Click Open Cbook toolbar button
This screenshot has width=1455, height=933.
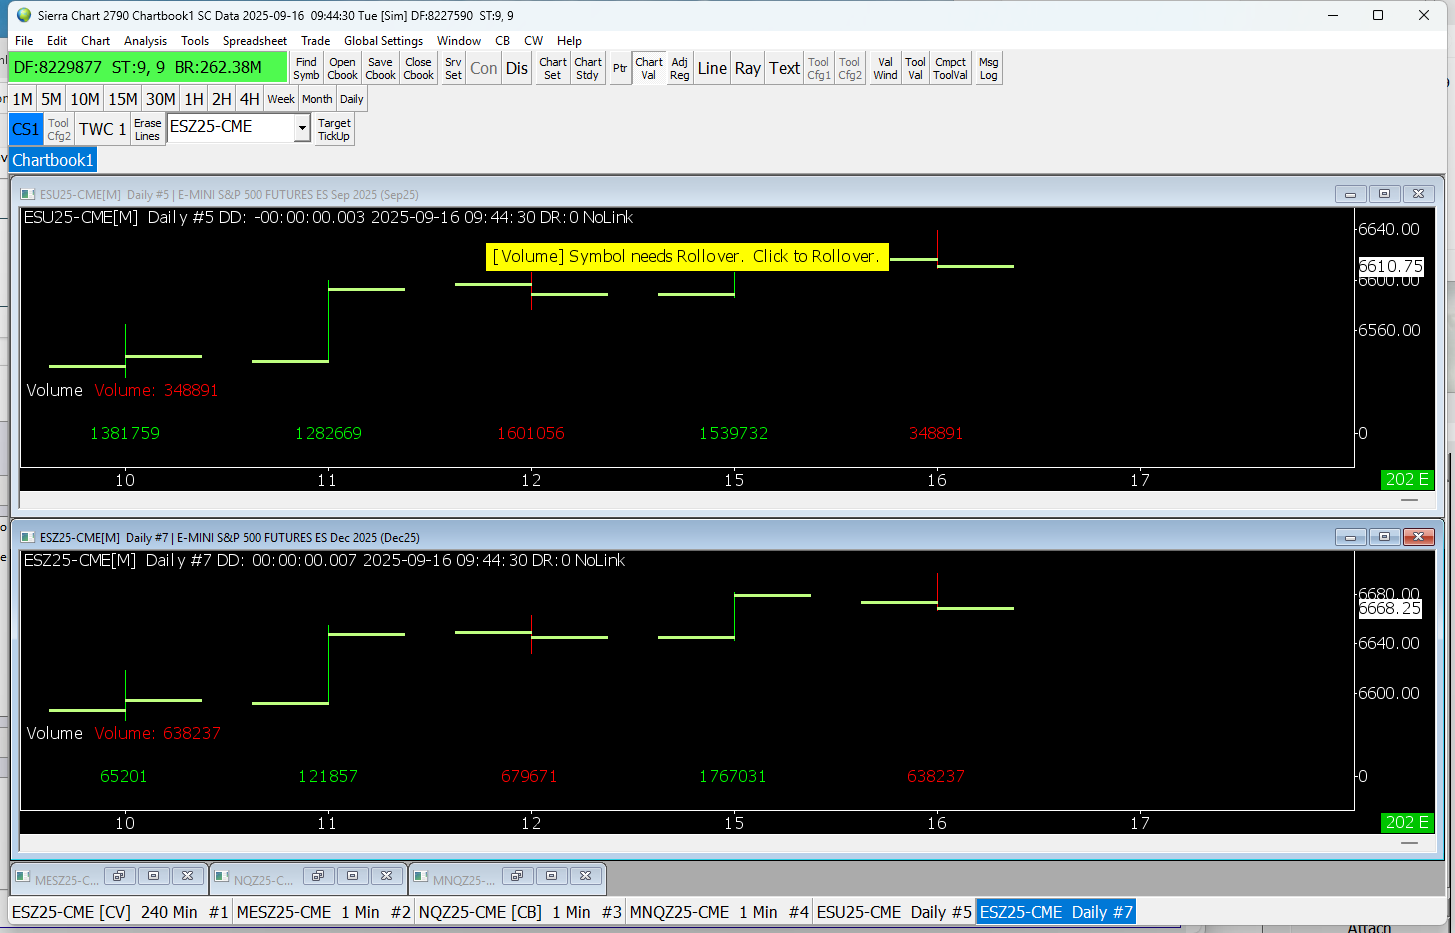[342, 68]
